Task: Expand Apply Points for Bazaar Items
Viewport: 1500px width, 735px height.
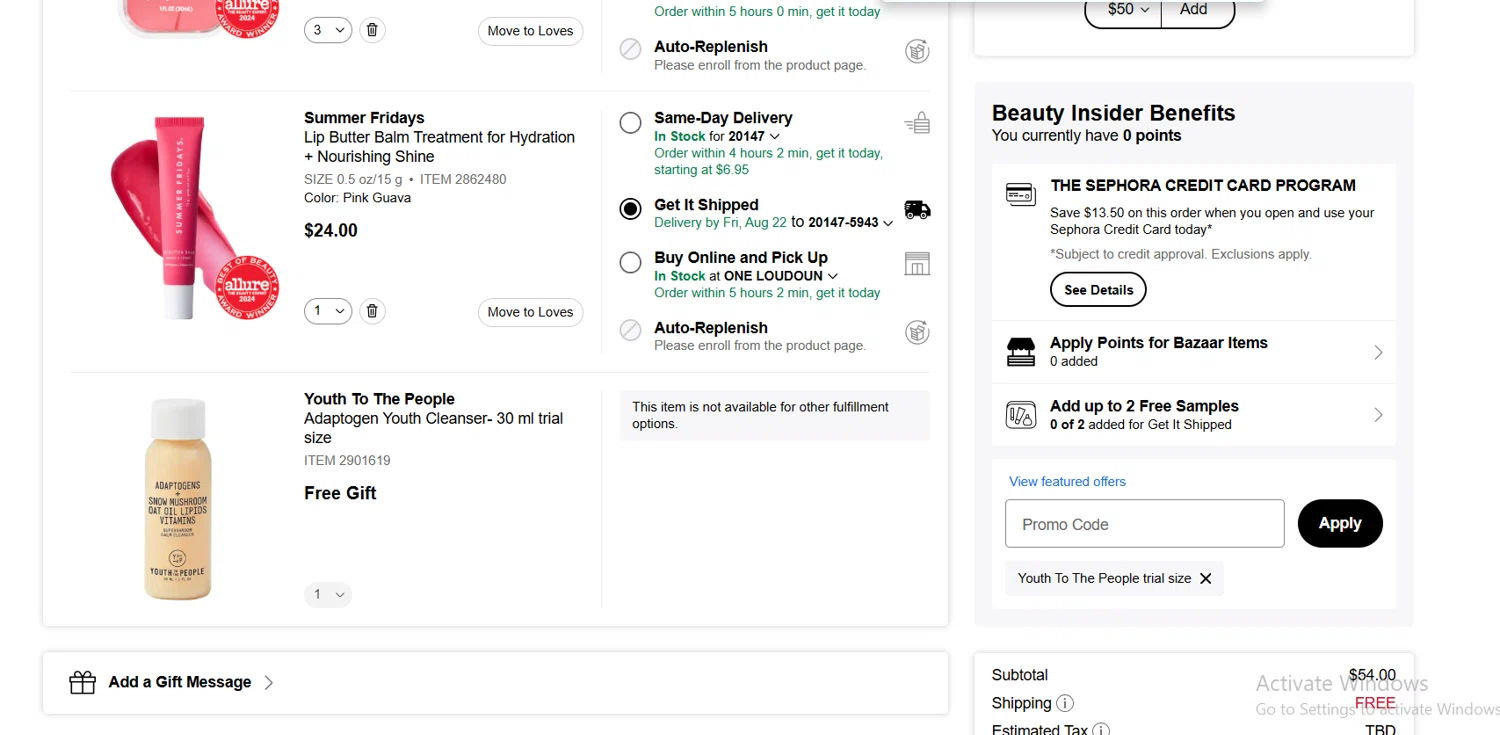Action: [x=1193, y=352]
